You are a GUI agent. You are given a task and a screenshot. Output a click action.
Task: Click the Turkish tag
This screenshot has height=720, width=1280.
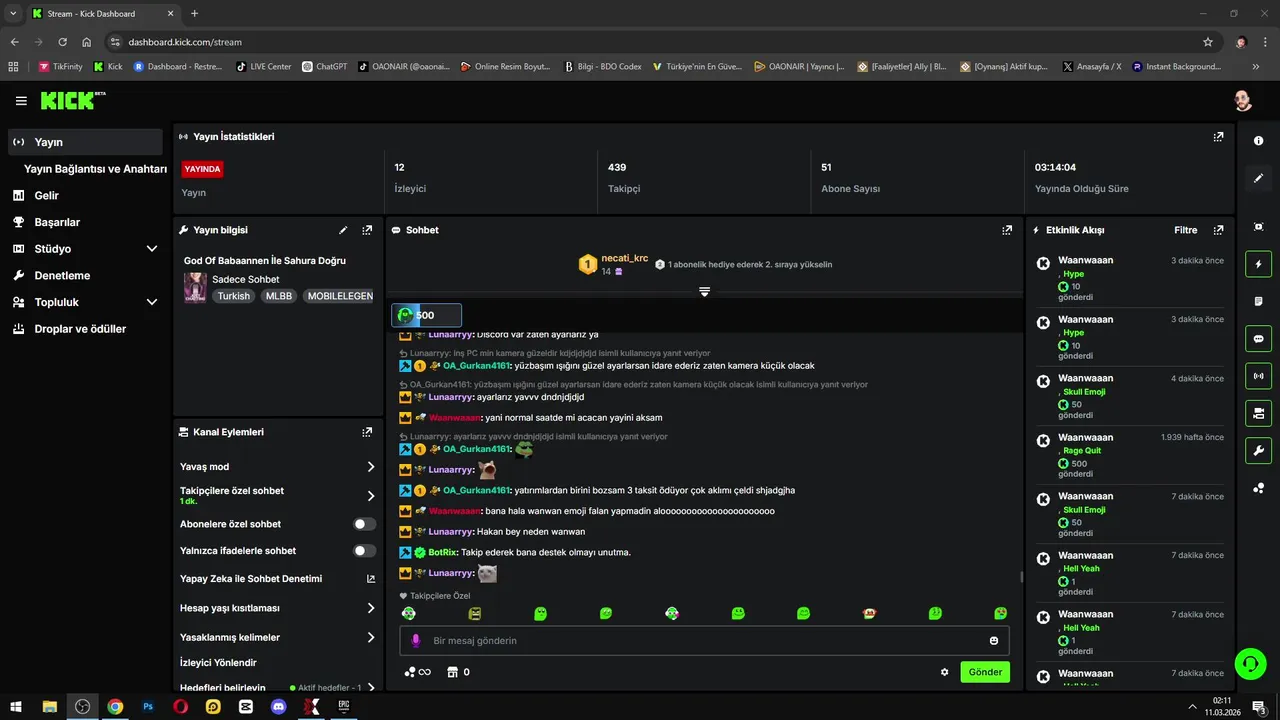pyautogui.click(x=234, y=296)
